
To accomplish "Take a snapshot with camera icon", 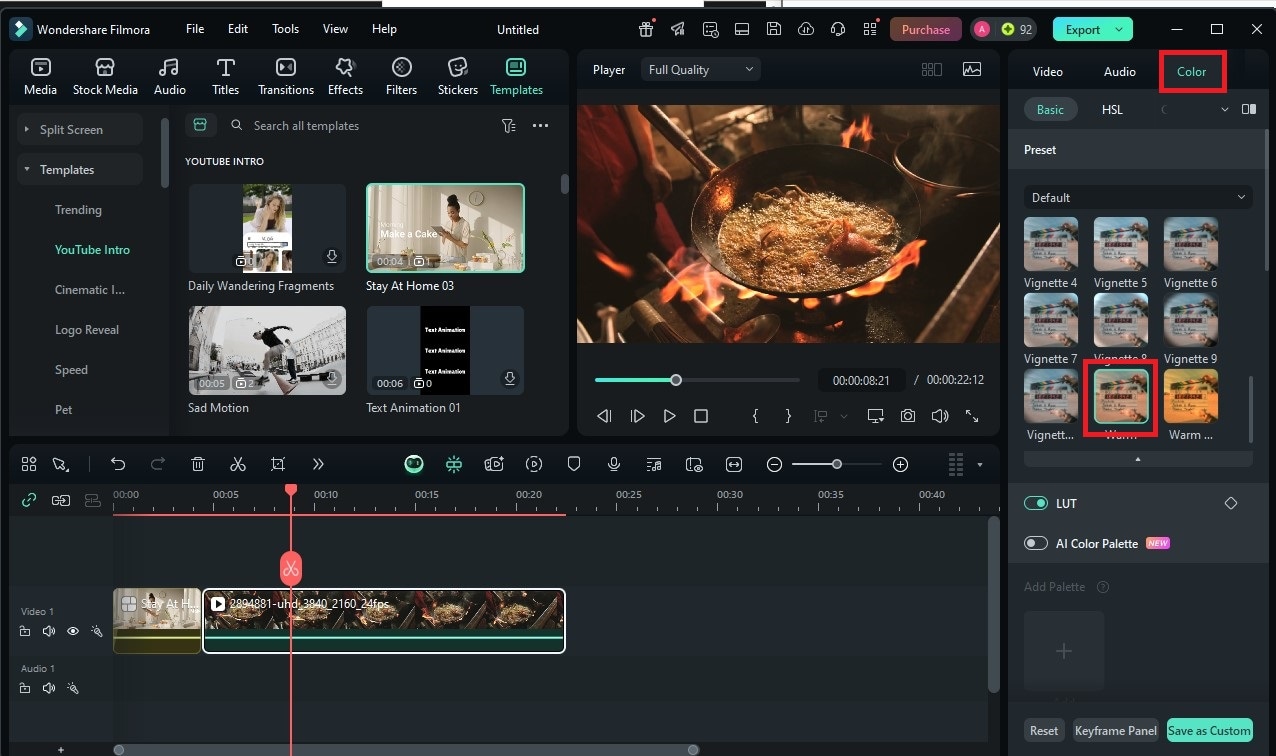I will pyautogui.click(x=907, y=416).
